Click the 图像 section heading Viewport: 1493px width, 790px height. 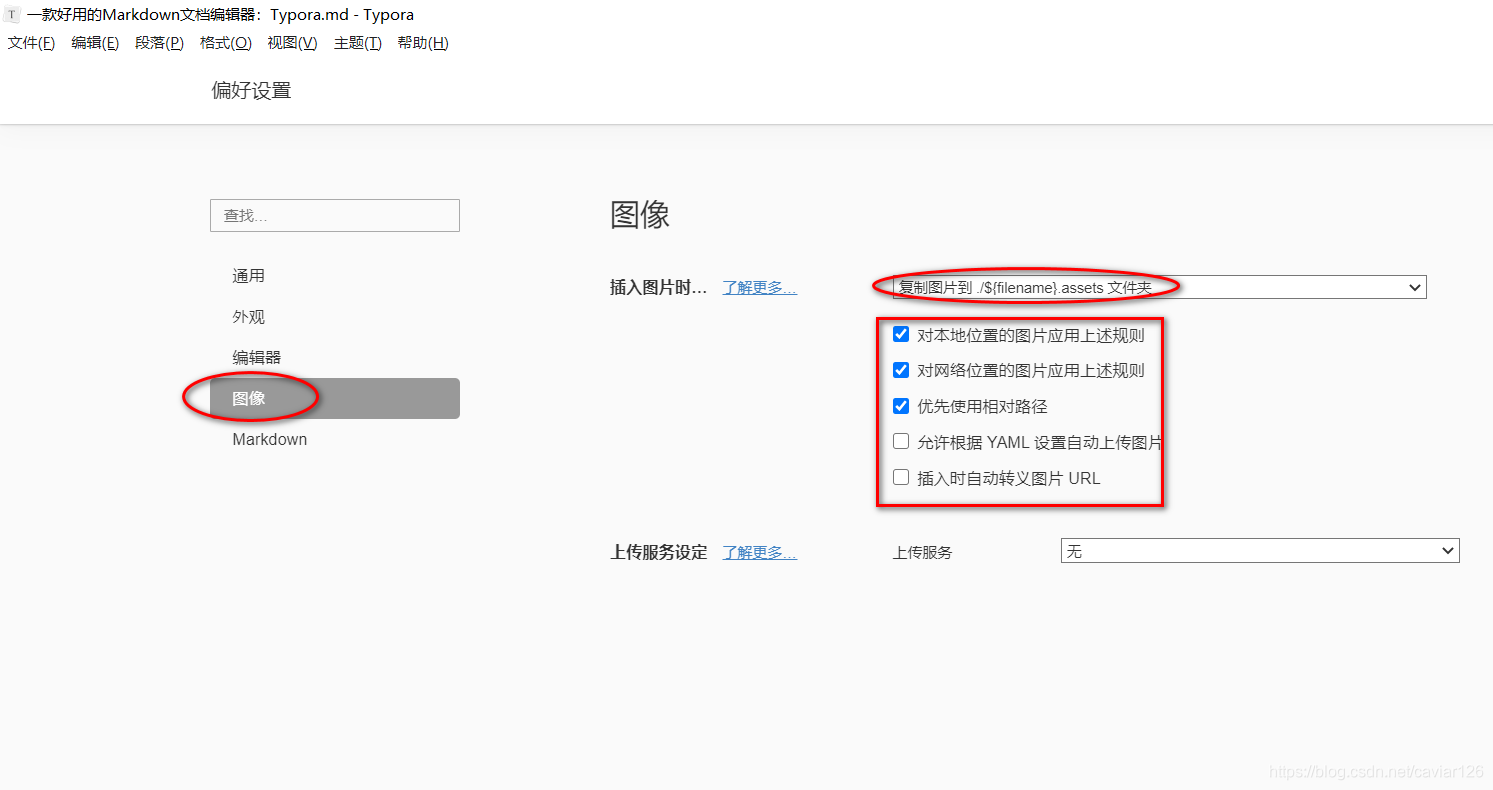click(640, 214)
